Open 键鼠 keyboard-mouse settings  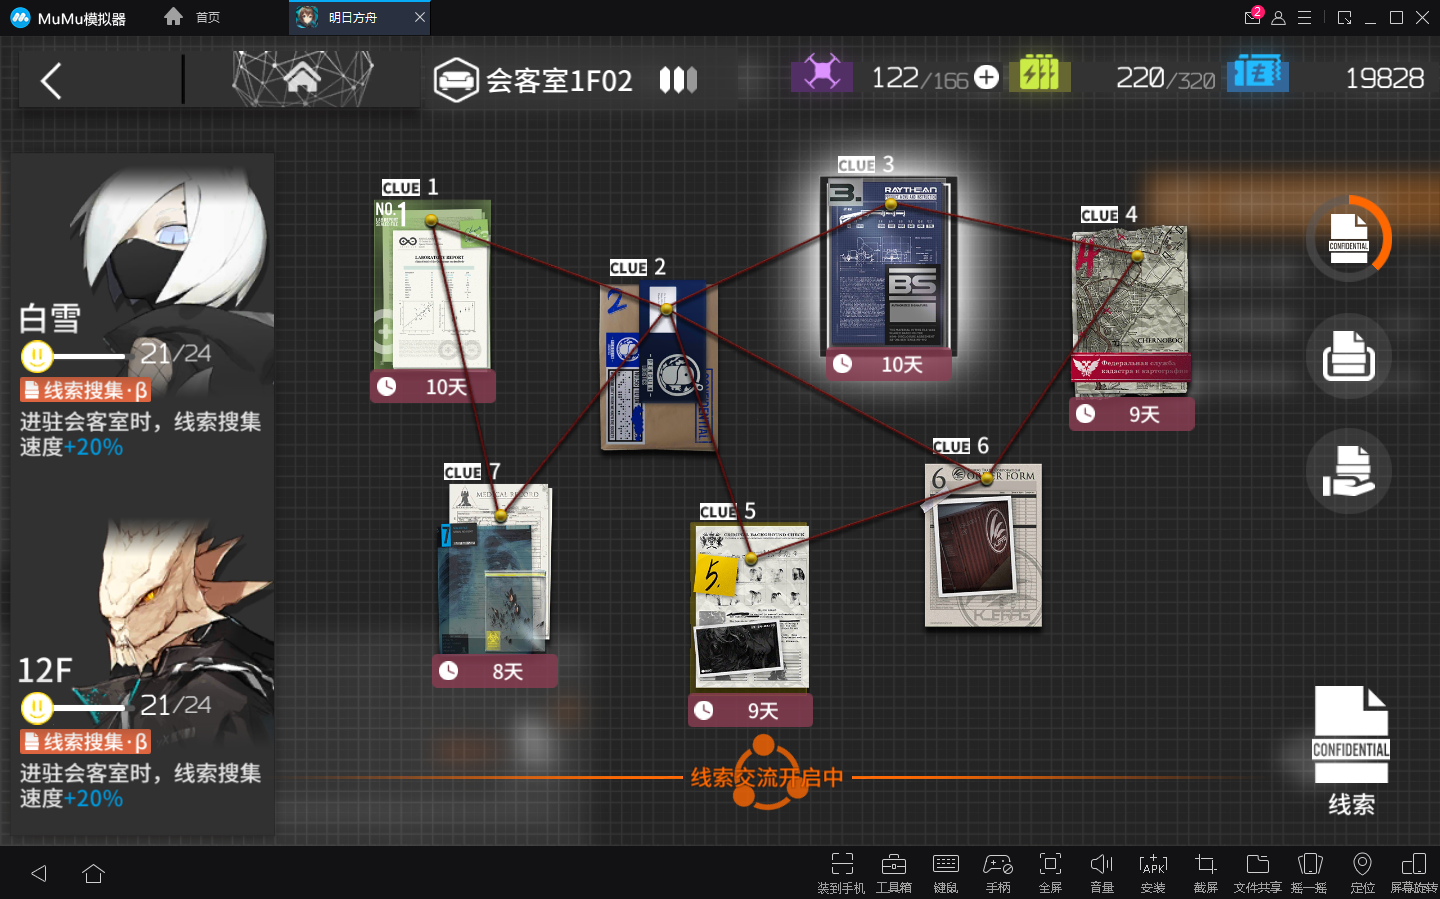(946, 873)
